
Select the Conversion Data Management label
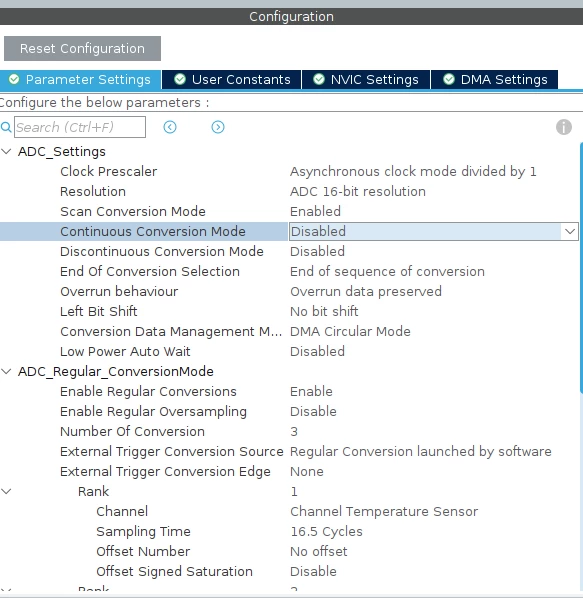171,331
